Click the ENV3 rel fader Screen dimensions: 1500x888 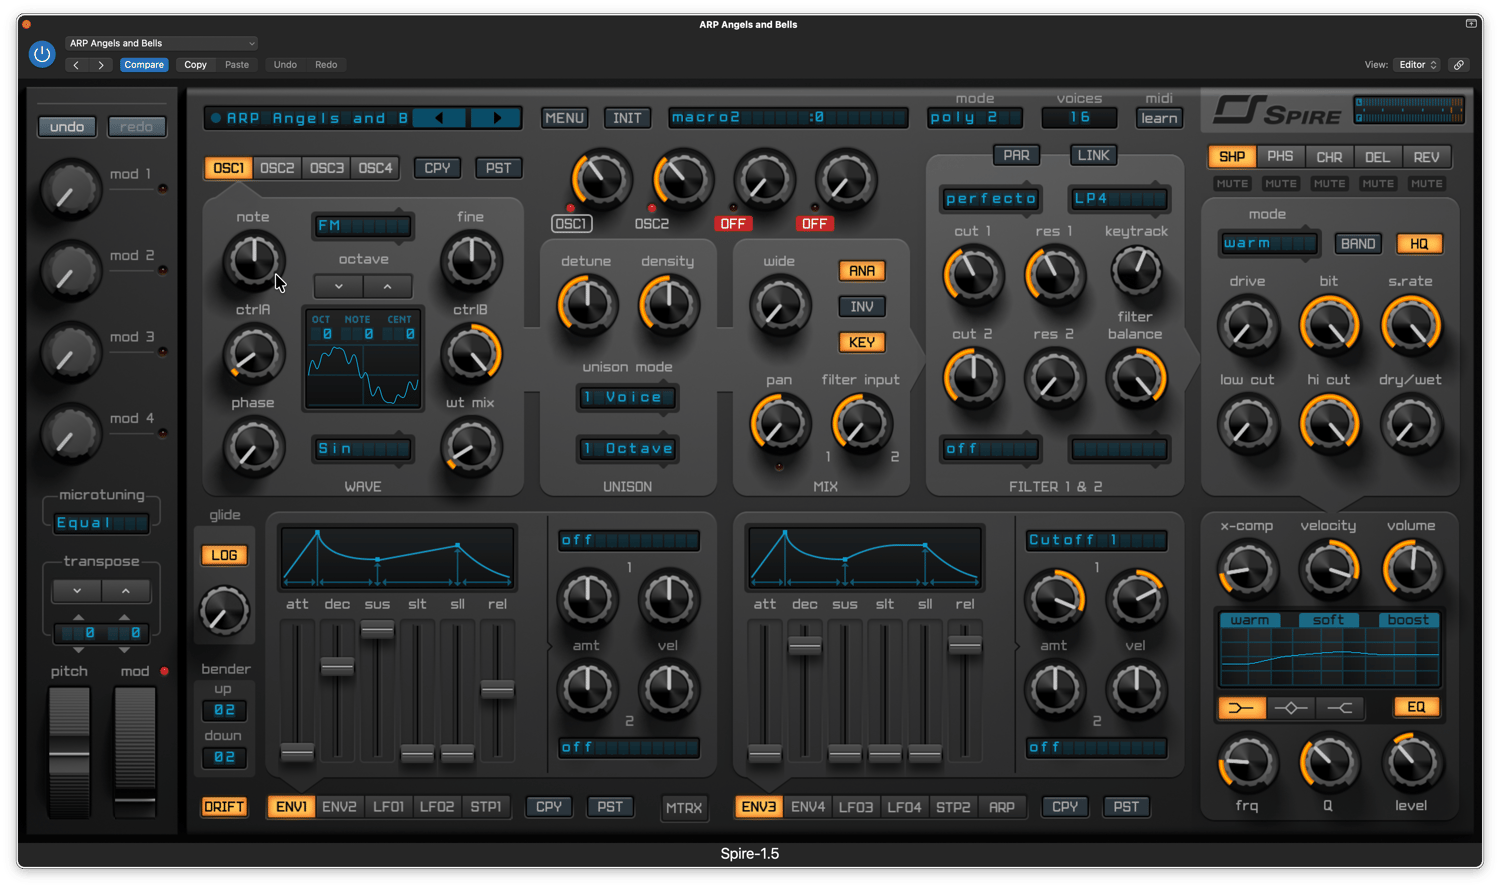point(965,645)
